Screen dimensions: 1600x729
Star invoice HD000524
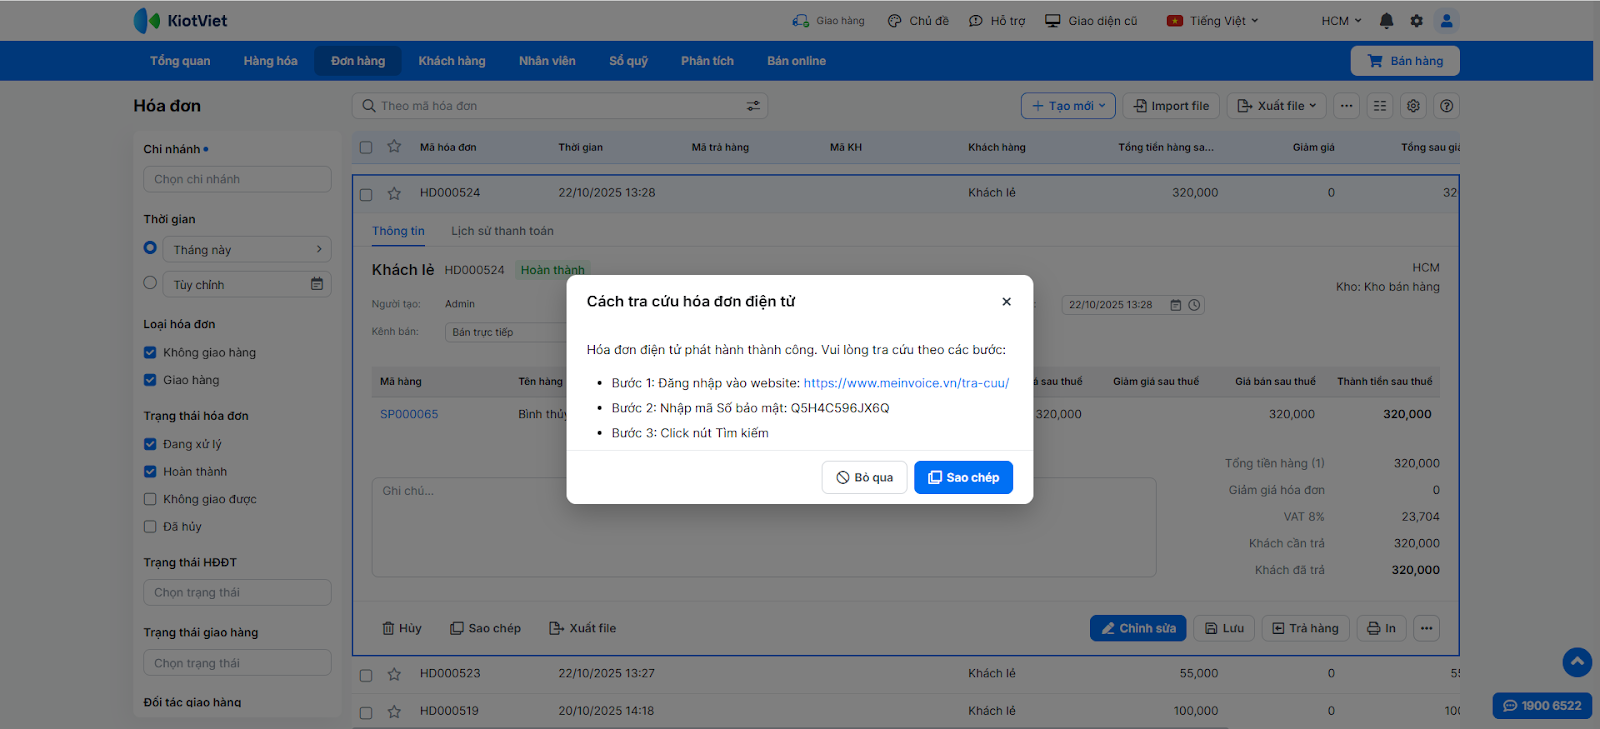[394, 193]
